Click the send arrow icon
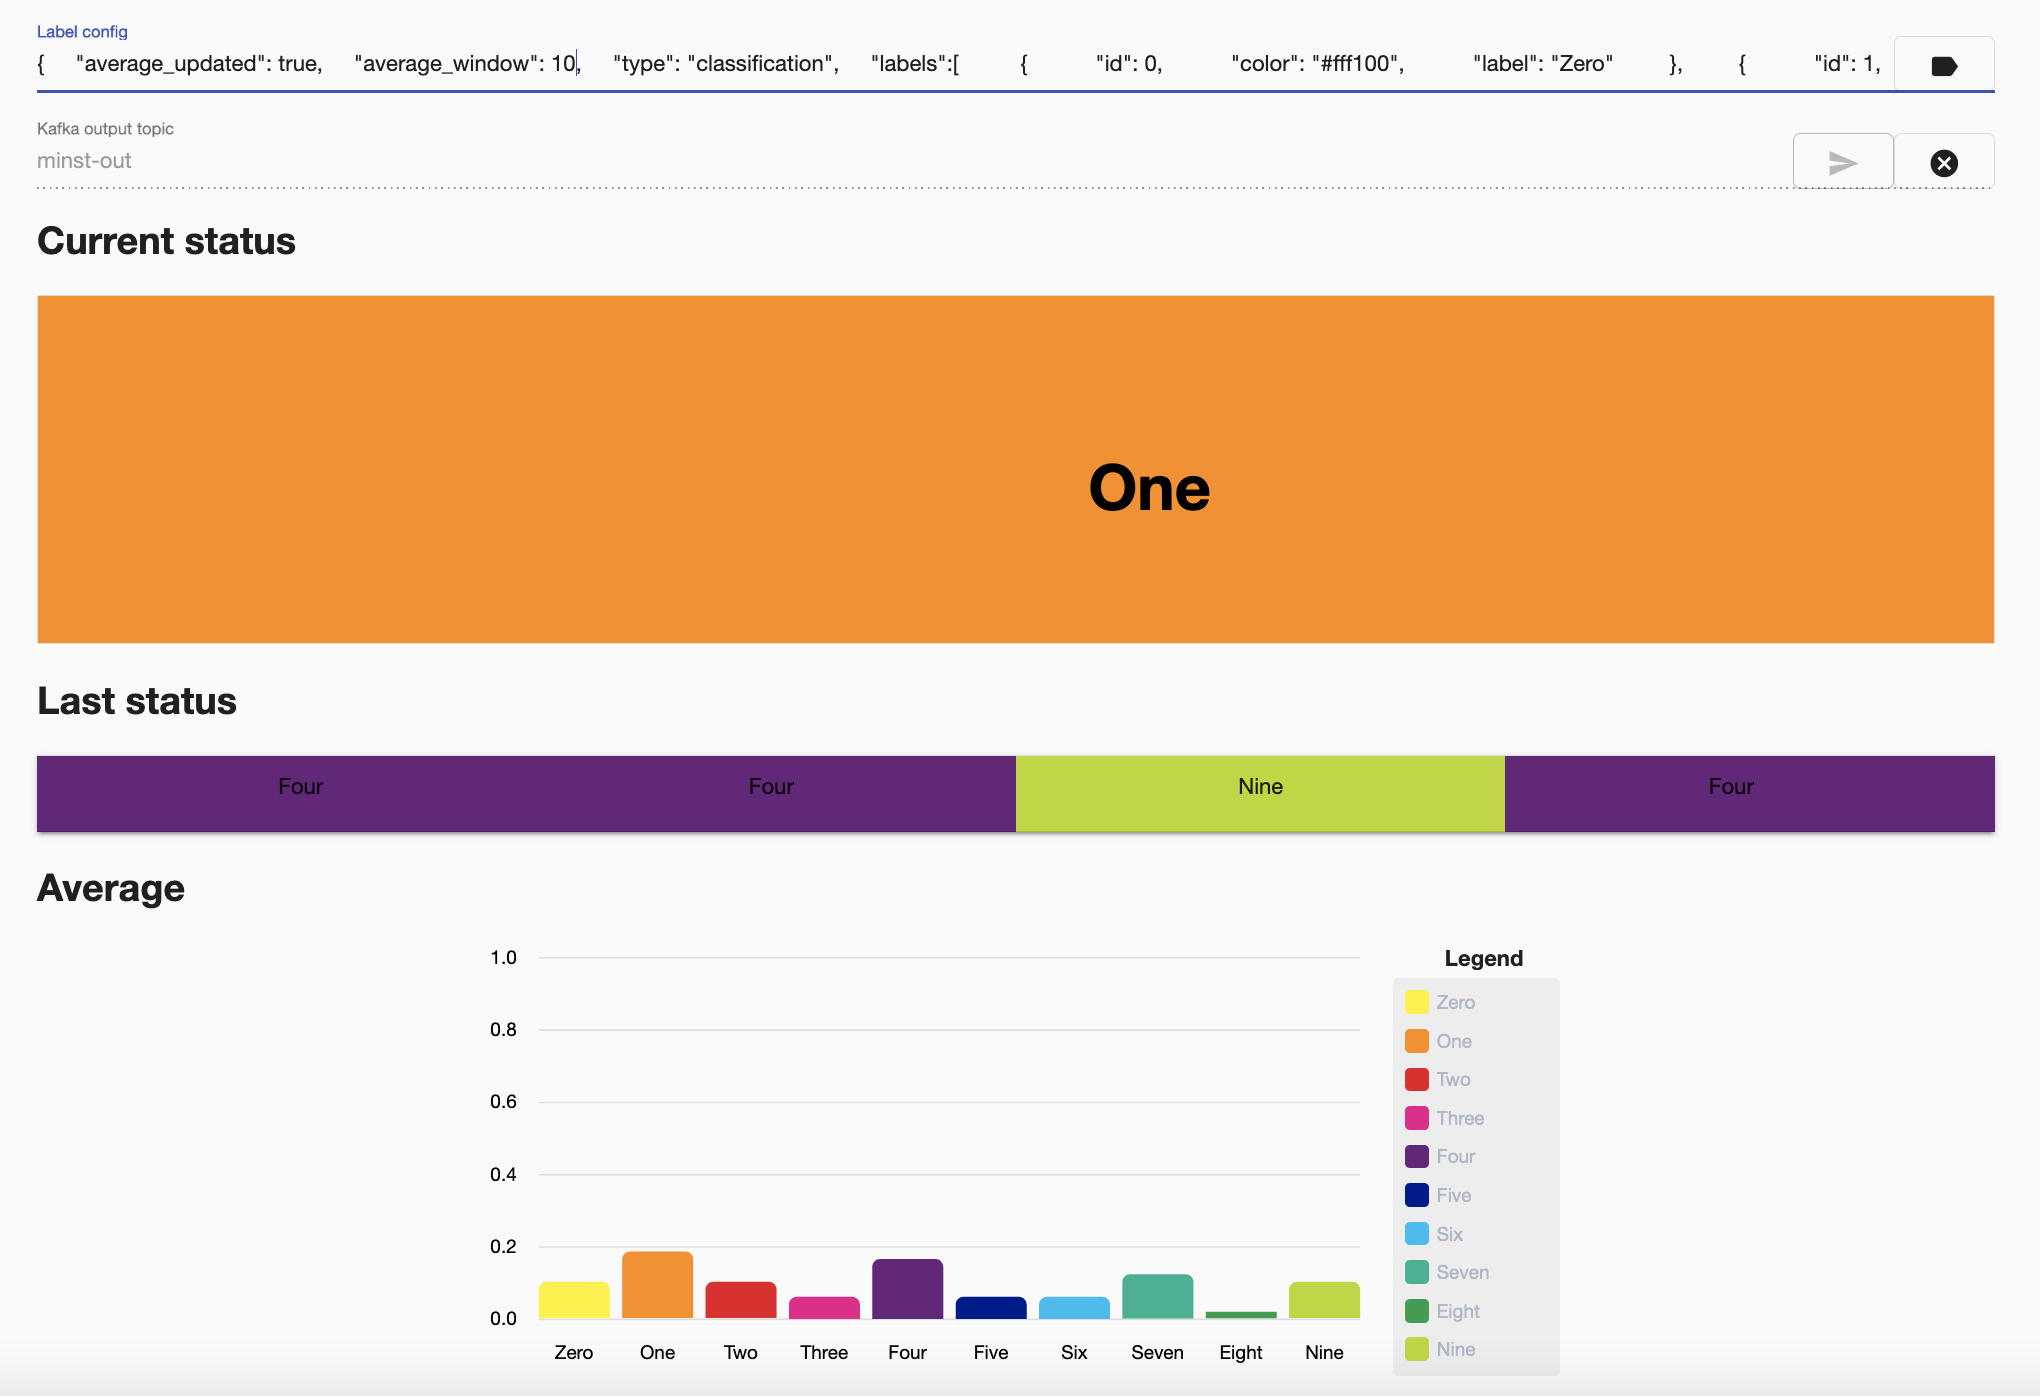This screenshot has width=2040, height=1396. [1842, 162]
